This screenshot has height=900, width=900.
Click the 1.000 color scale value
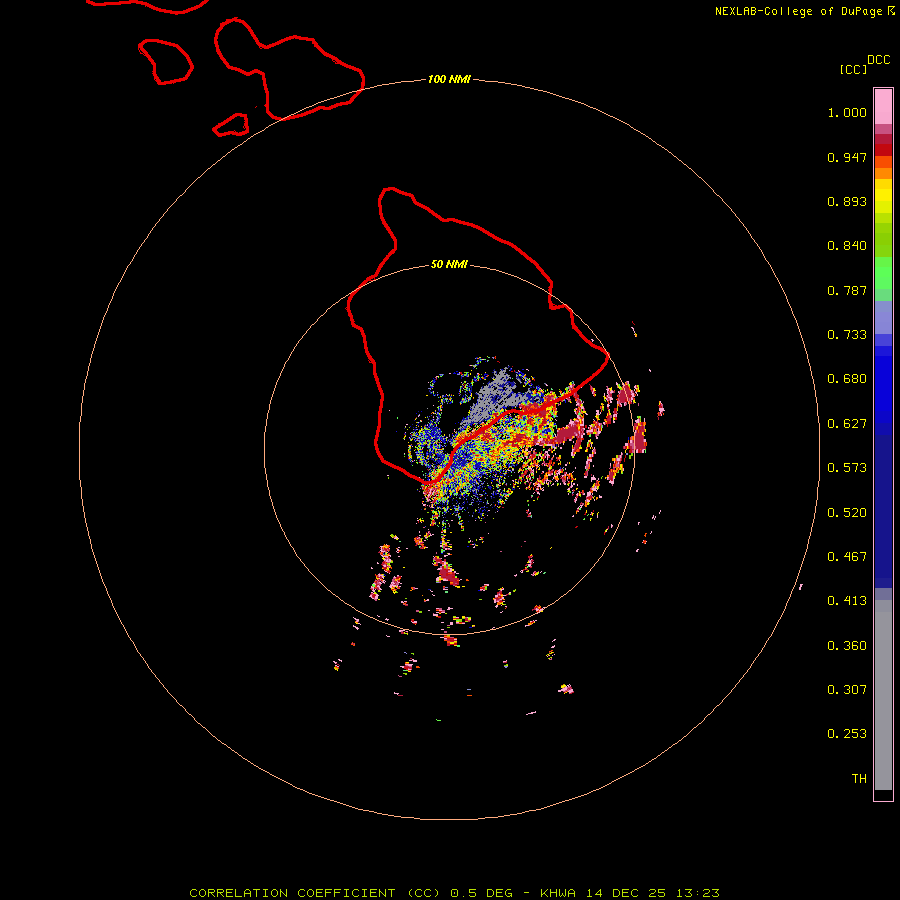click(847, 112)
